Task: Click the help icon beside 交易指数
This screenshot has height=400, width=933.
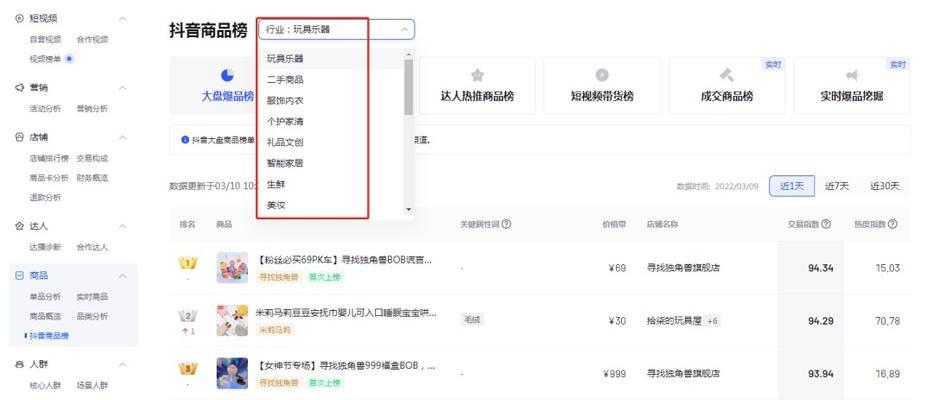Action: coord(826,224)
